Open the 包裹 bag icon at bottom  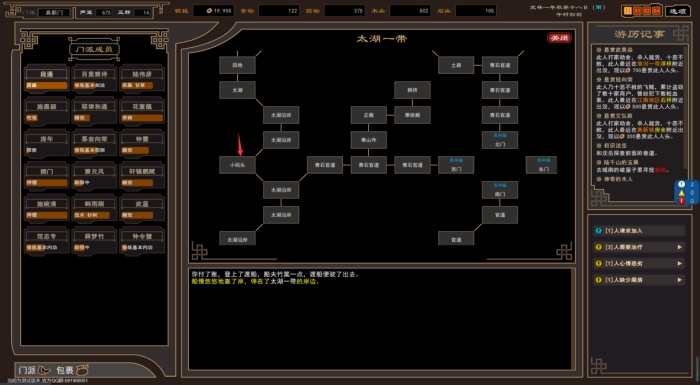(x=72, y=370)
